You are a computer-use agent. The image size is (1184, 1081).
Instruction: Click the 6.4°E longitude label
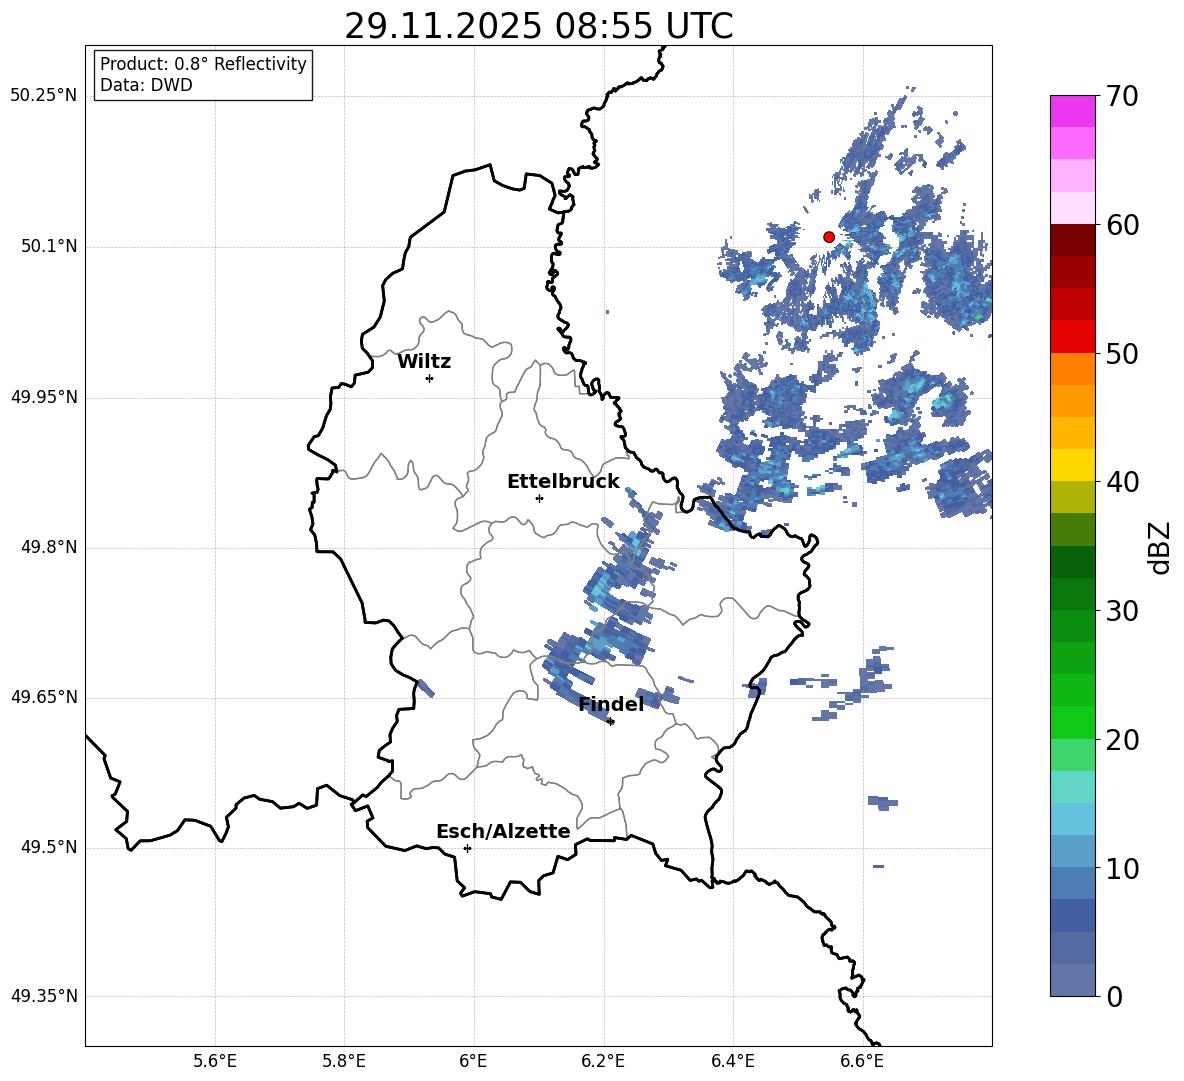tap(732, 1061)
